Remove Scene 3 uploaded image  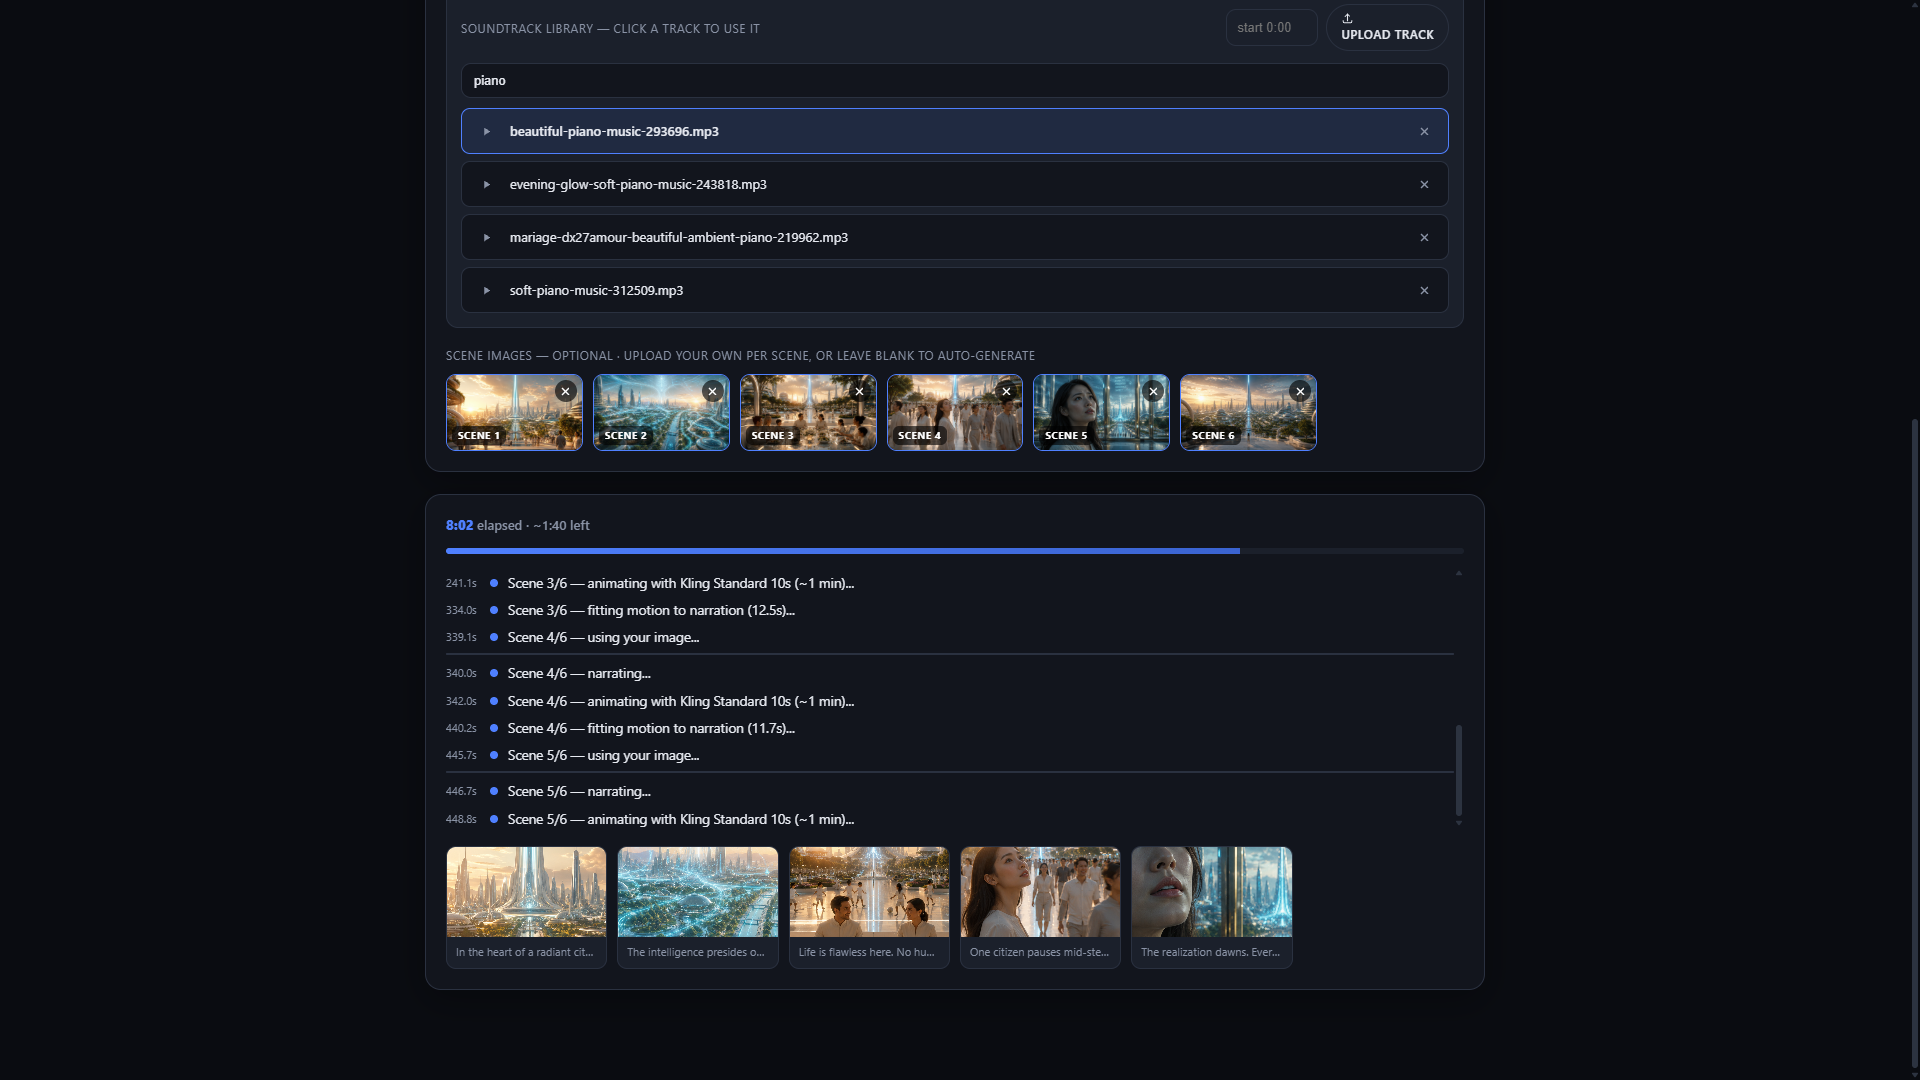coord(860,391)
